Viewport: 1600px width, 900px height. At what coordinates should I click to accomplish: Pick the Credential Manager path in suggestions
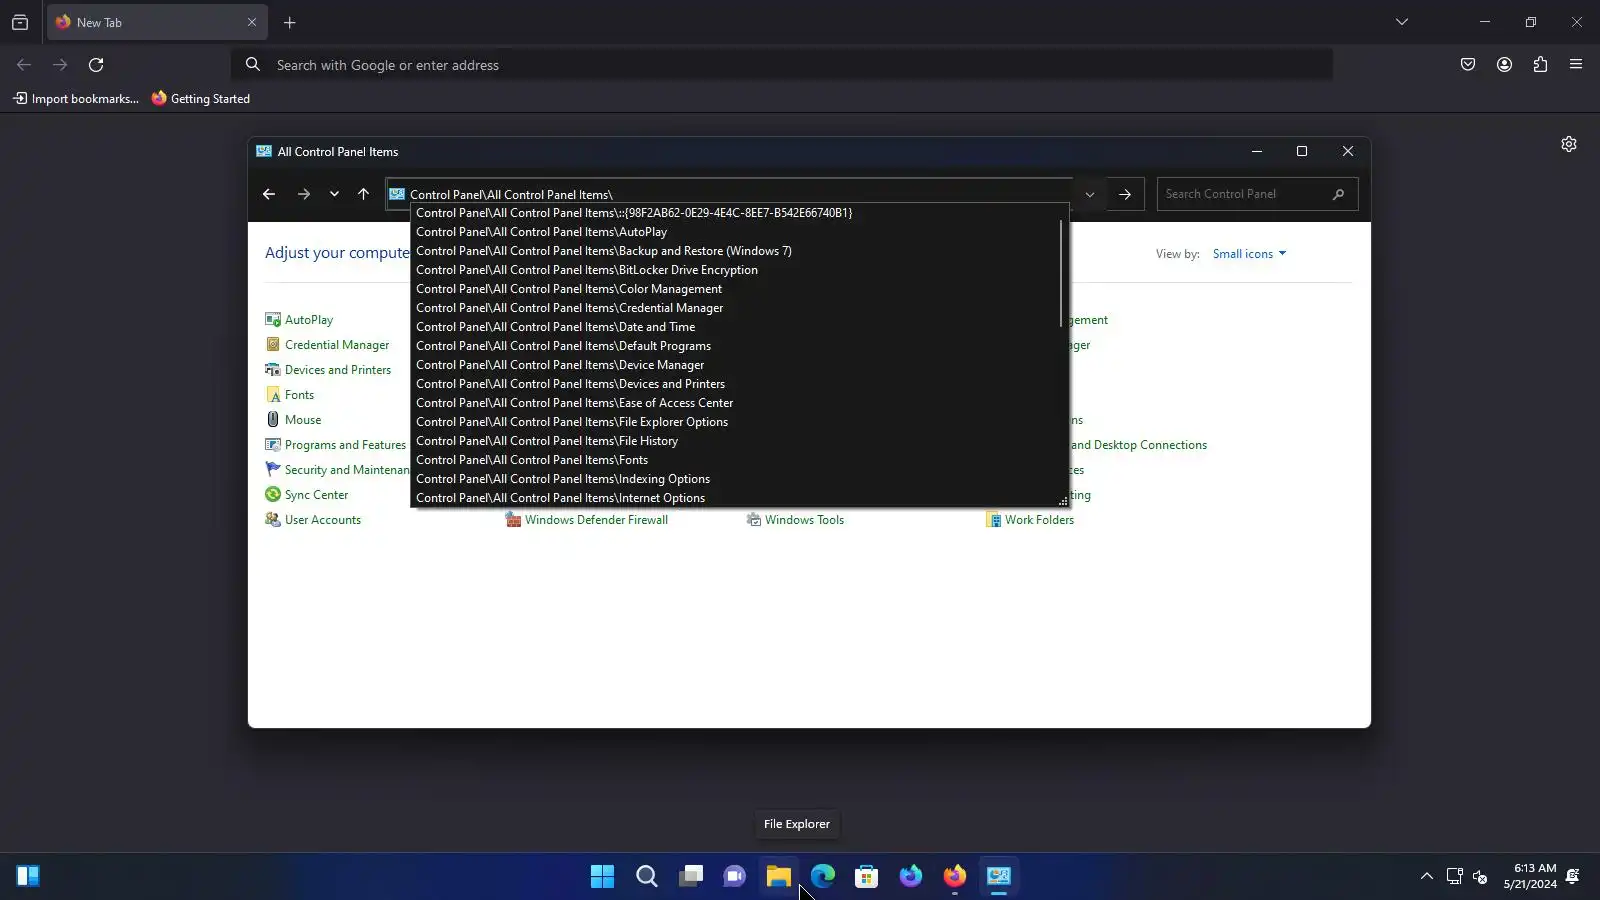point(736,308)
